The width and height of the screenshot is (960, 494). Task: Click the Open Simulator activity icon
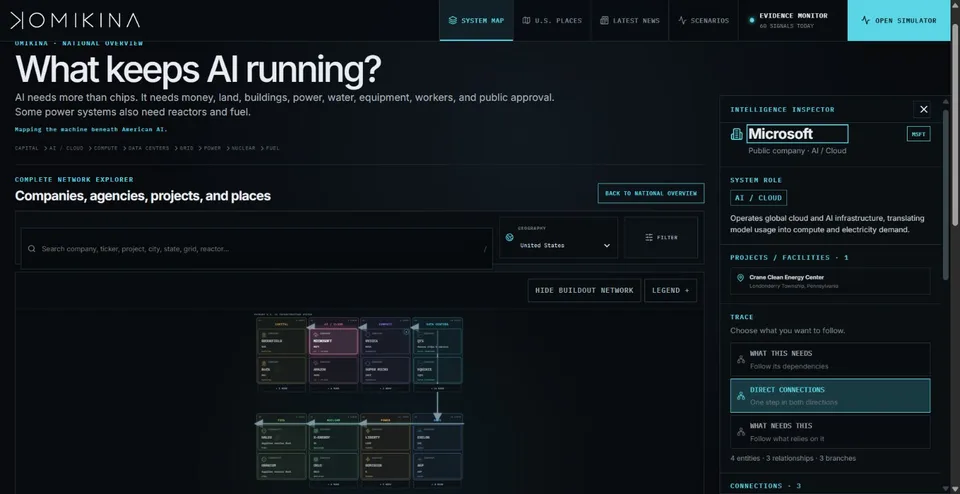865,20
